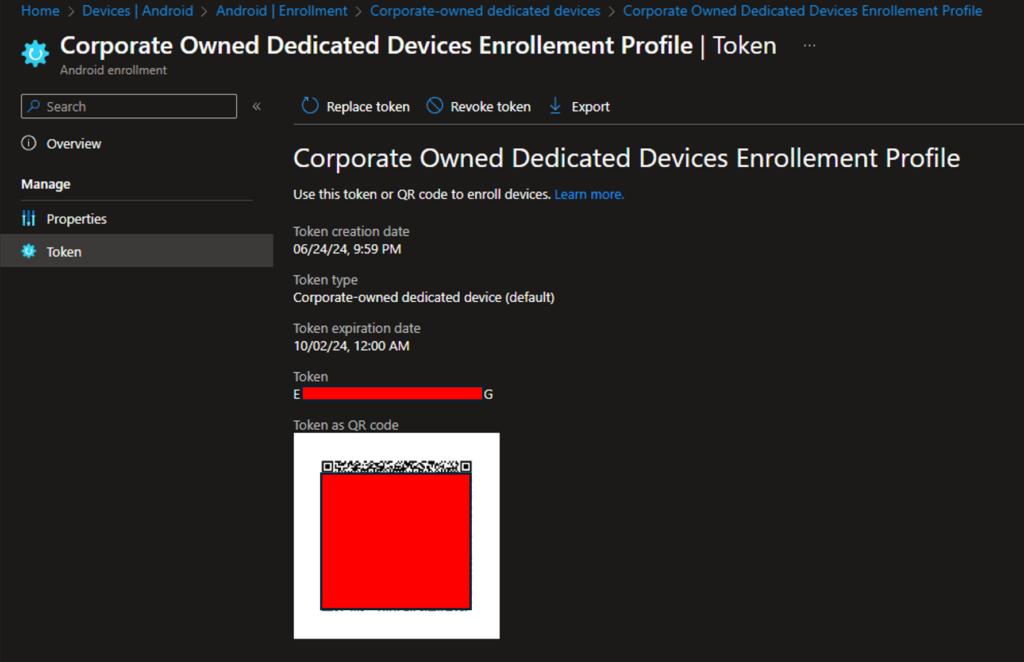Collapse the sidebar with double chevron

[257, 106]
